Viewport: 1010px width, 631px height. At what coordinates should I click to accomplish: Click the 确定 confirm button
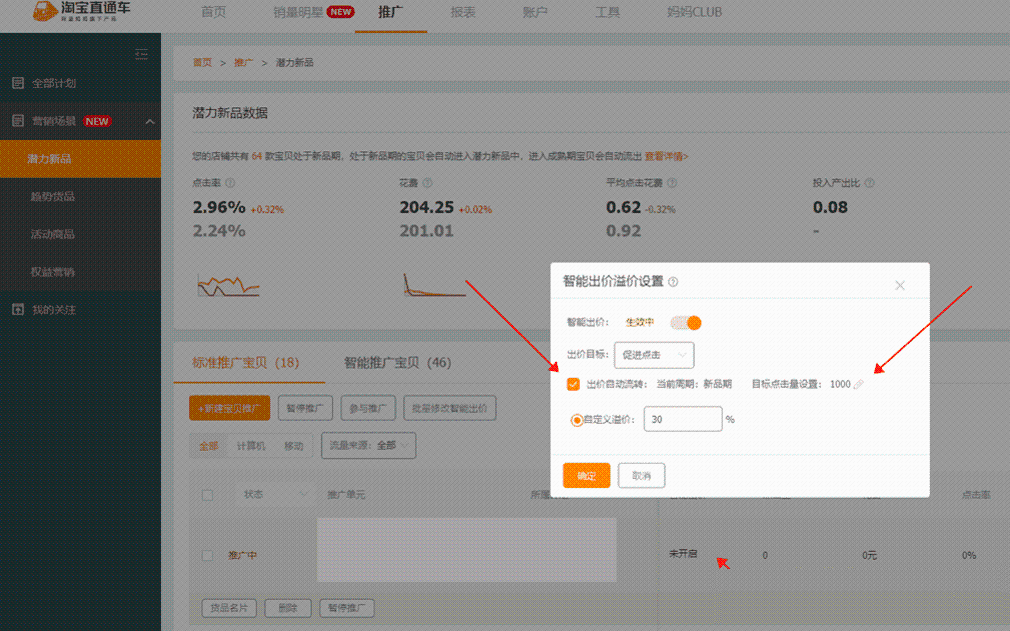[x=586, y=476]
